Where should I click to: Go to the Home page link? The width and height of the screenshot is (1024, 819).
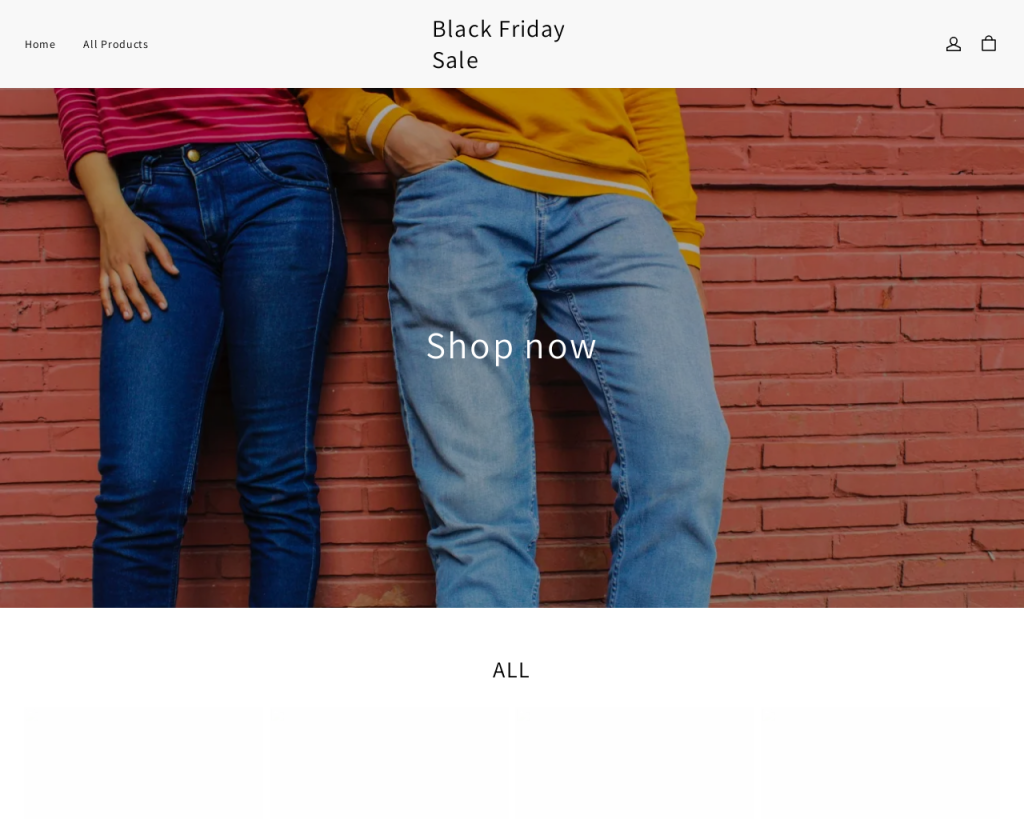[x=40, y=44]
